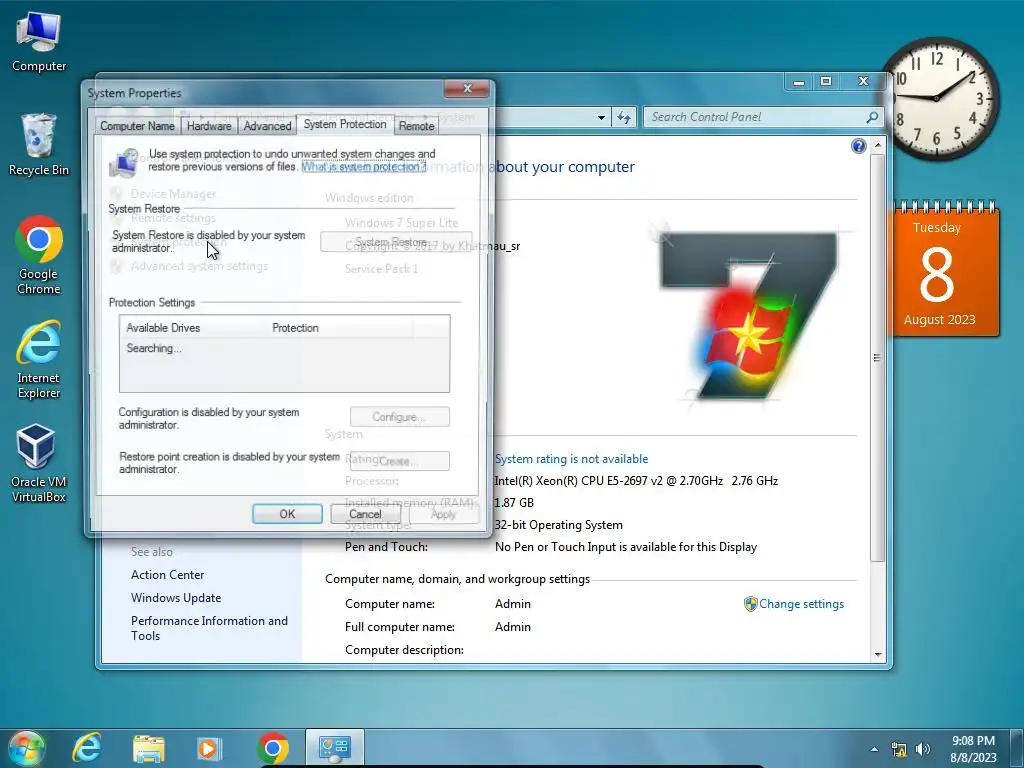This screenshot has height=768, width=1024.
Task: Click the Available Drives column header
Action: (x=193, y=328)
